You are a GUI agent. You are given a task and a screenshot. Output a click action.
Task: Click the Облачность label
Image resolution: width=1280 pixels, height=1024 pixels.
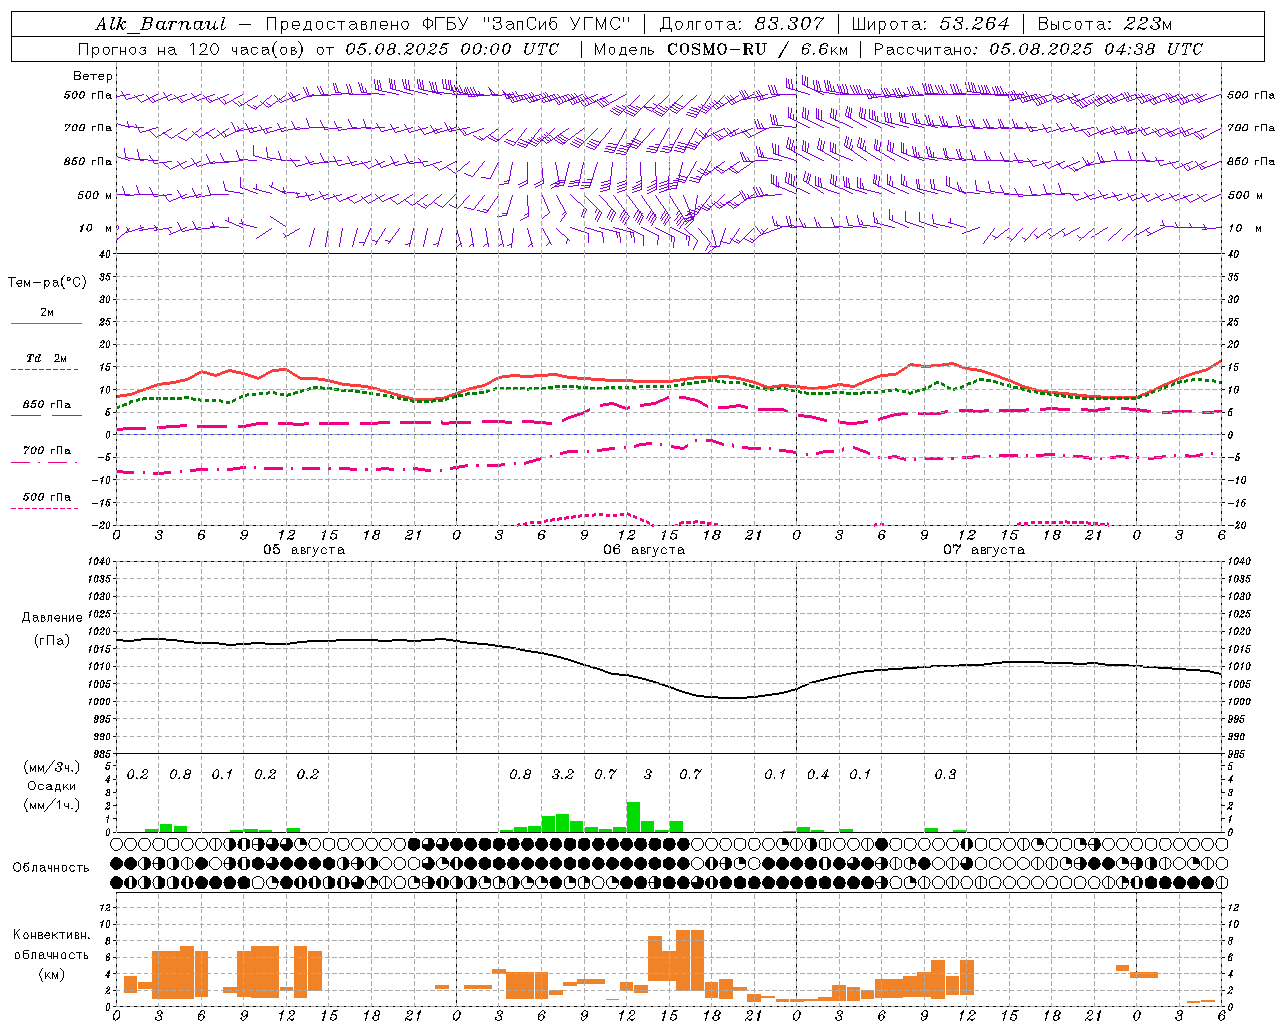(51, 868)
